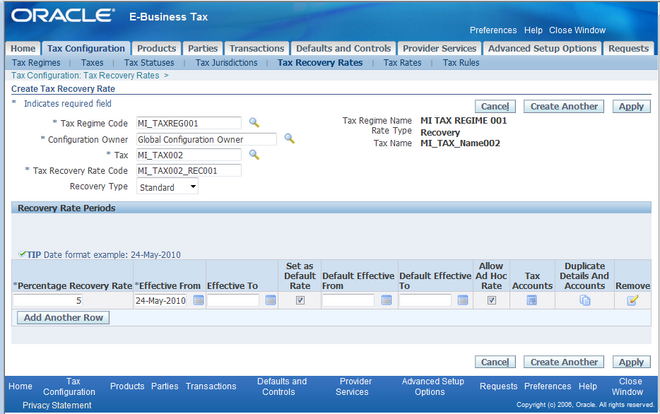Go to Taxes subtab
The image size is (660, 414).
click(x=92, y=63)
